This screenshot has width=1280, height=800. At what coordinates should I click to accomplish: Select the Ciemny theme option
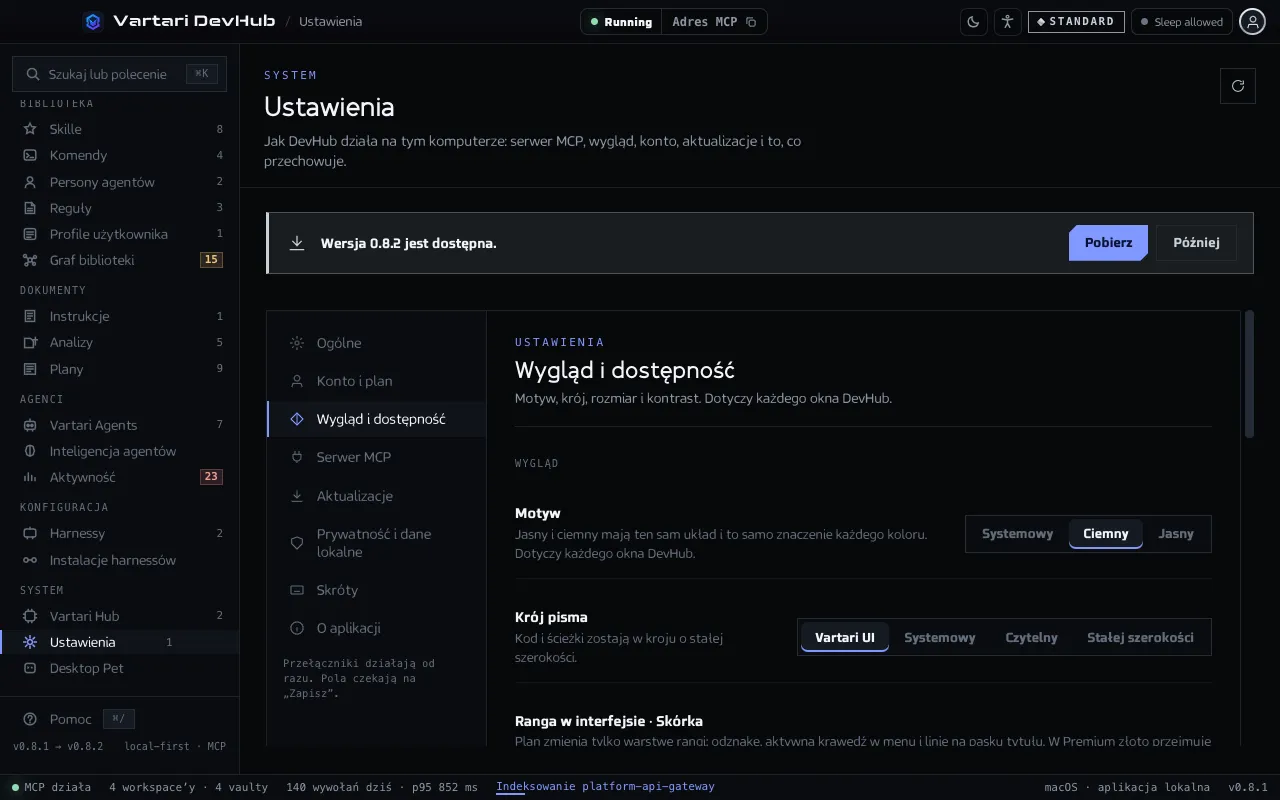pyautogui.click(x=1105, y=534)
